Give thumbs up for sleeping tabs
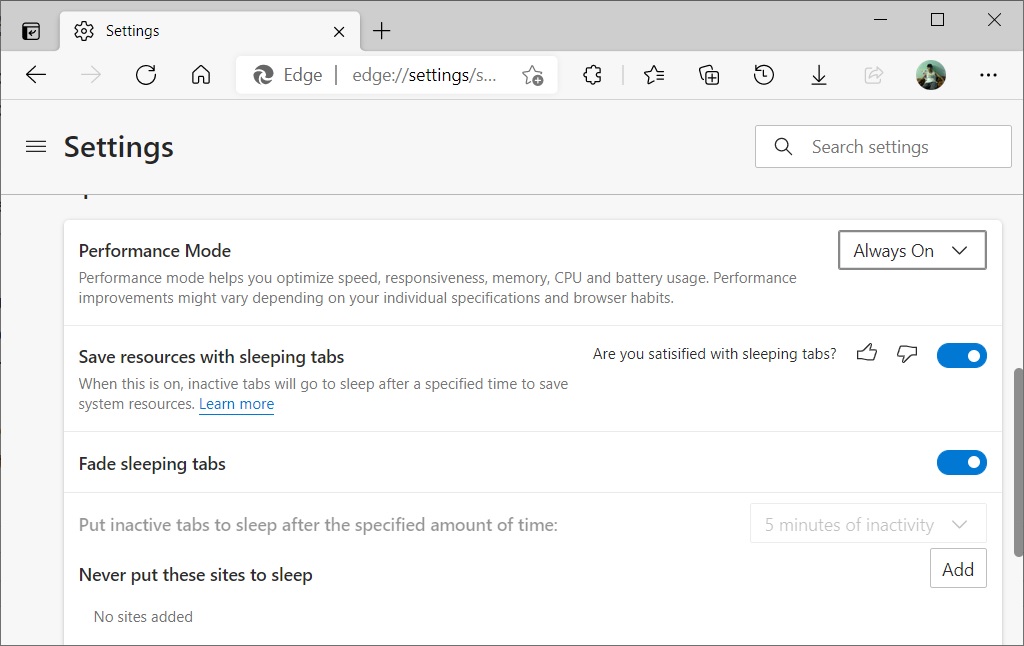 [866, 354]
